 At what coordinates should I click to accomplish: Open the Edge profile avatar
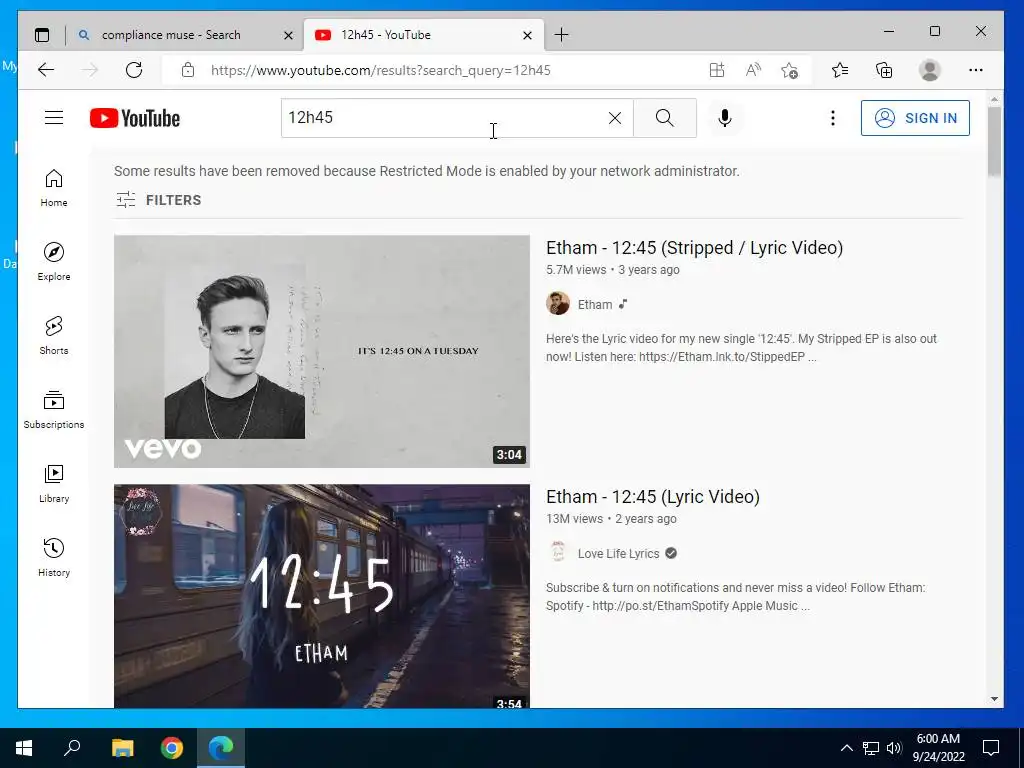pos(929,70)
